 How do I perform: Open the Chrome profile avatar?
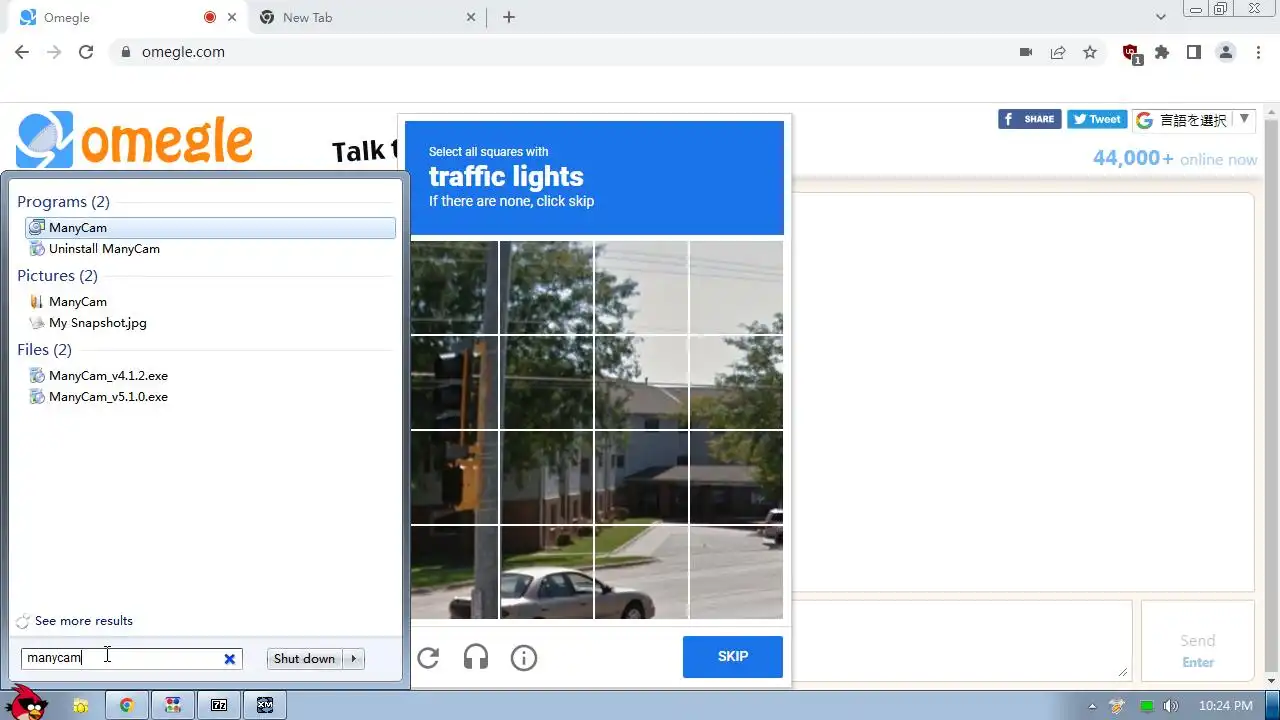(1226, 52)
